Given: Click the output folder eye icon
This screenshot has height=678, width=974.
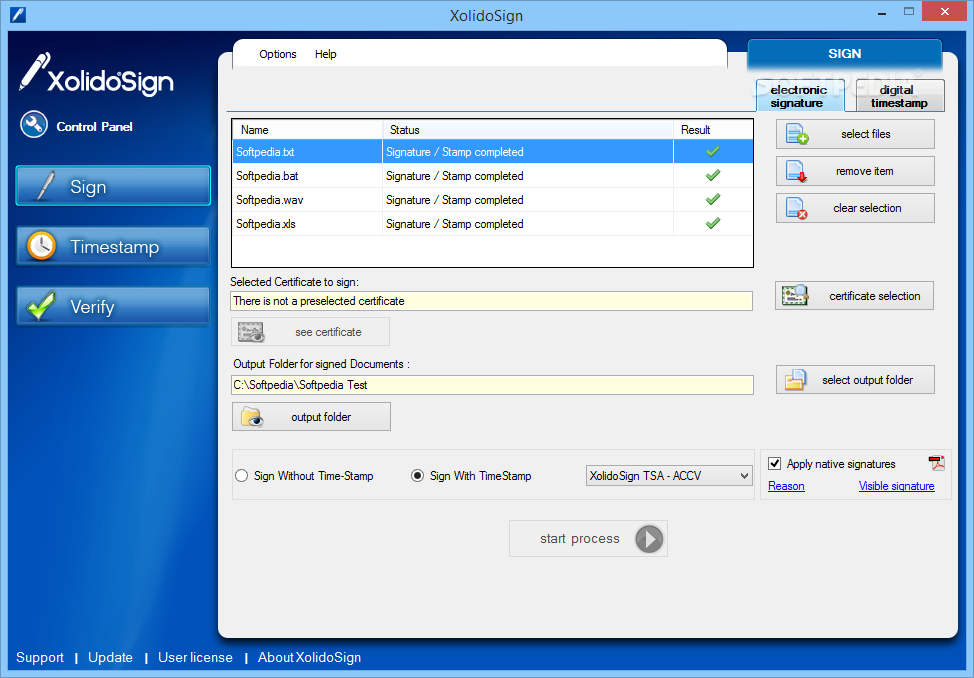Looking at the screenshot, I should (x=252, y=416).
